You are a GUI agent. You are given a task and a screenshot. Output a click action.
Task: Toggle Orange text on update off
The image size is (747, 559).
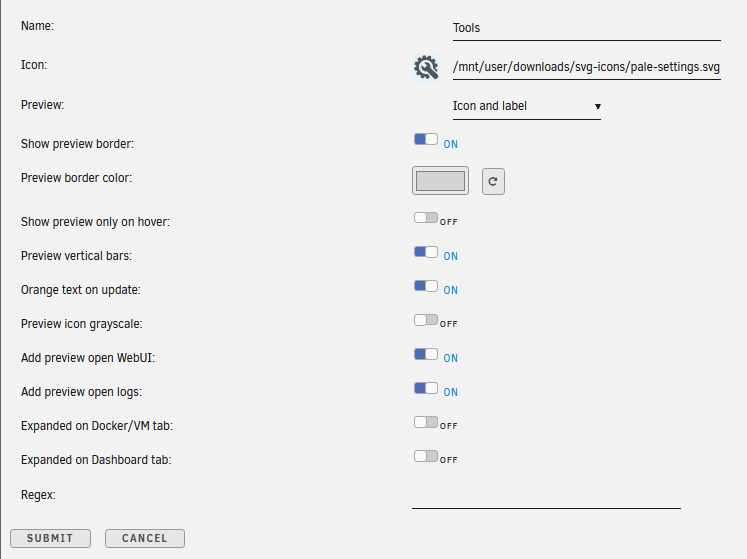(426, 286)
